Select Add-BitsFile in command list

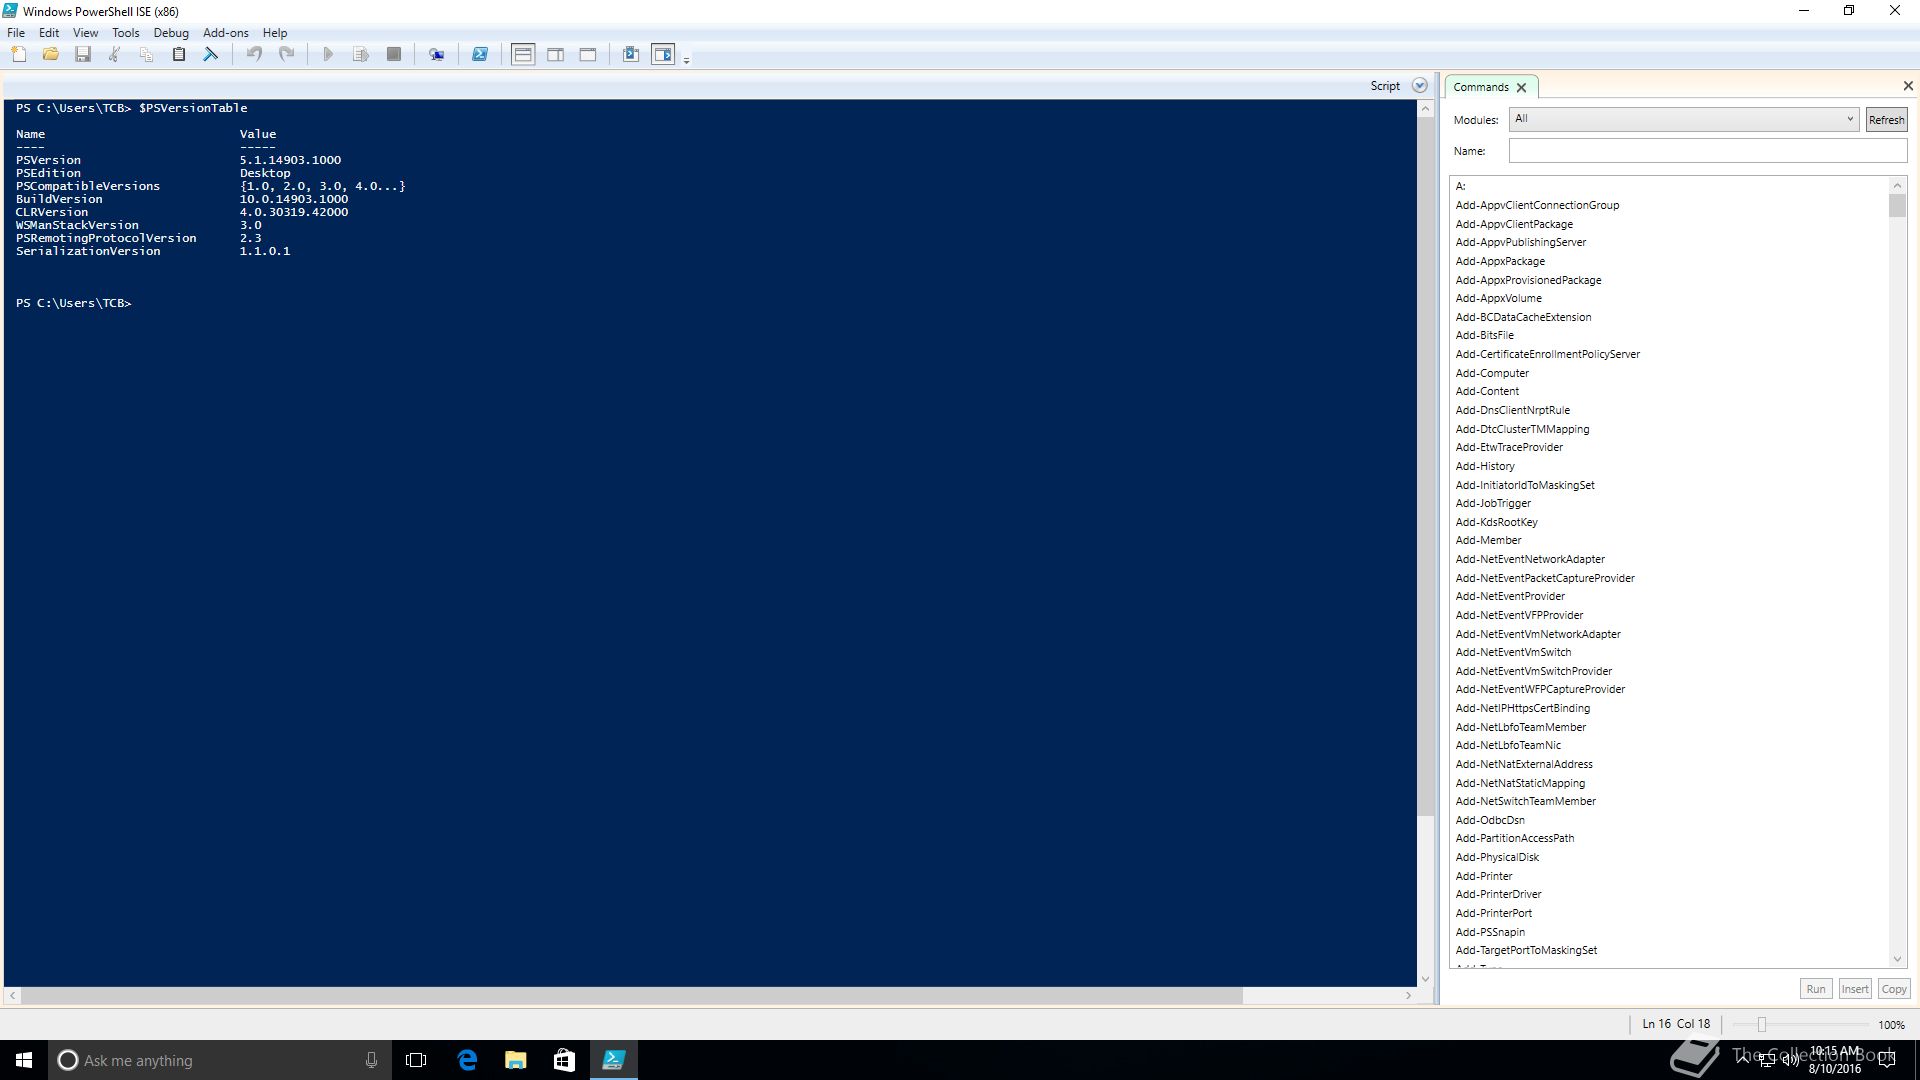1484,335
